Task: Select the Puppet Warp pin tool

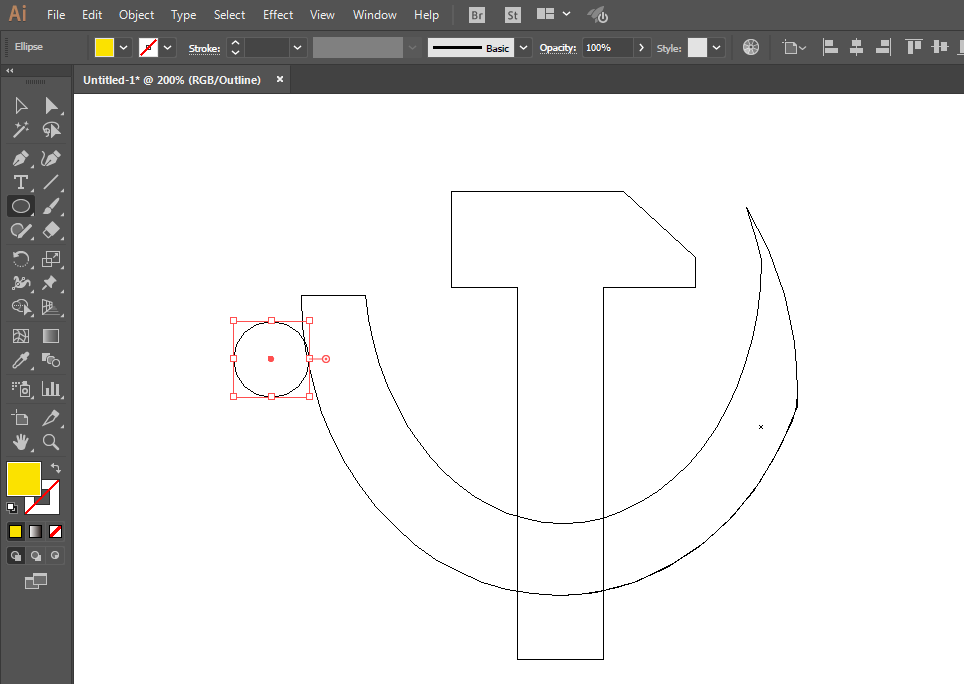Action: coord(51,283)
